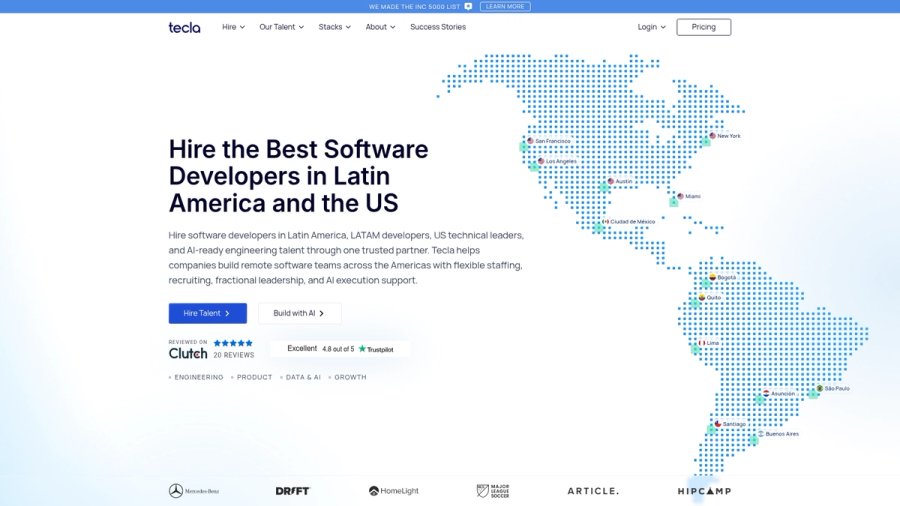
Task: Click the HomeLight logo
Action: point(394,491)
